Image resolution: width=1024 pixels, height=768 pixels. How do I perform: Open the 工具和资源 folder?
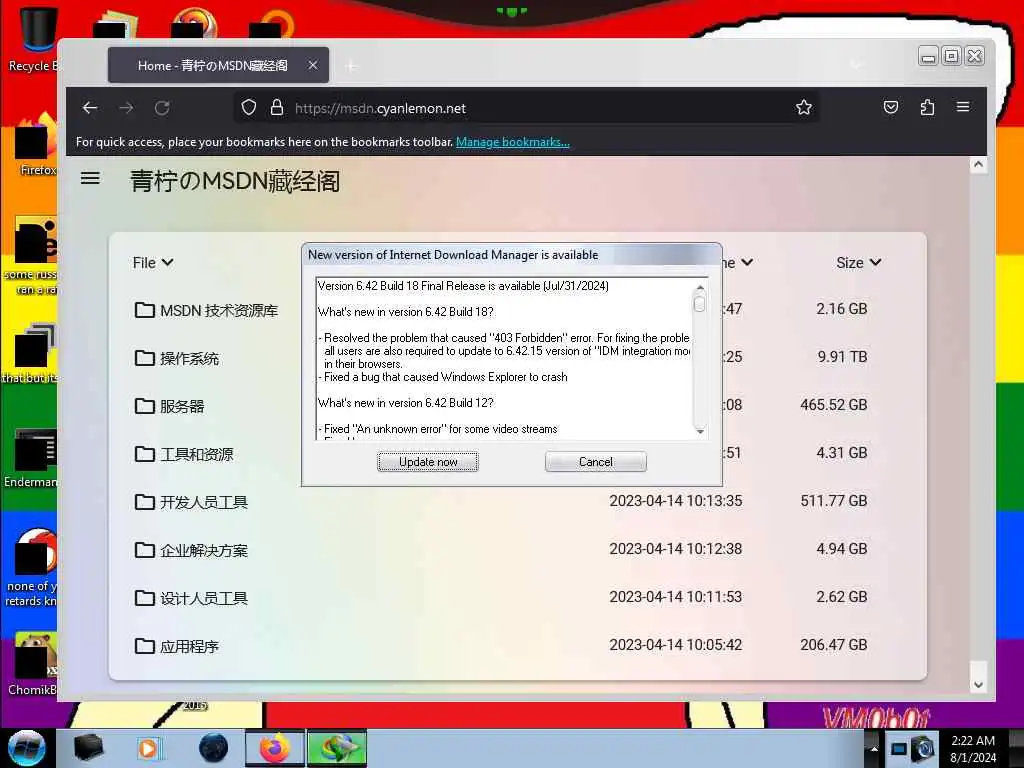[197, 454]
